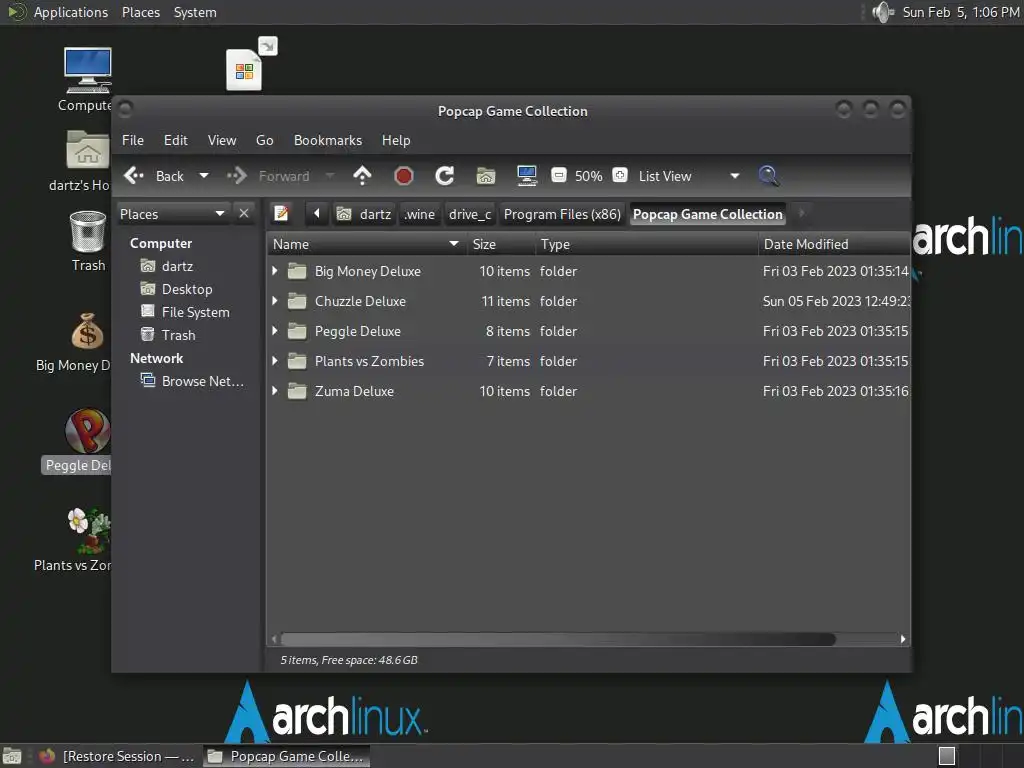
Task: Open the Places panel menu
Action: 141,12
